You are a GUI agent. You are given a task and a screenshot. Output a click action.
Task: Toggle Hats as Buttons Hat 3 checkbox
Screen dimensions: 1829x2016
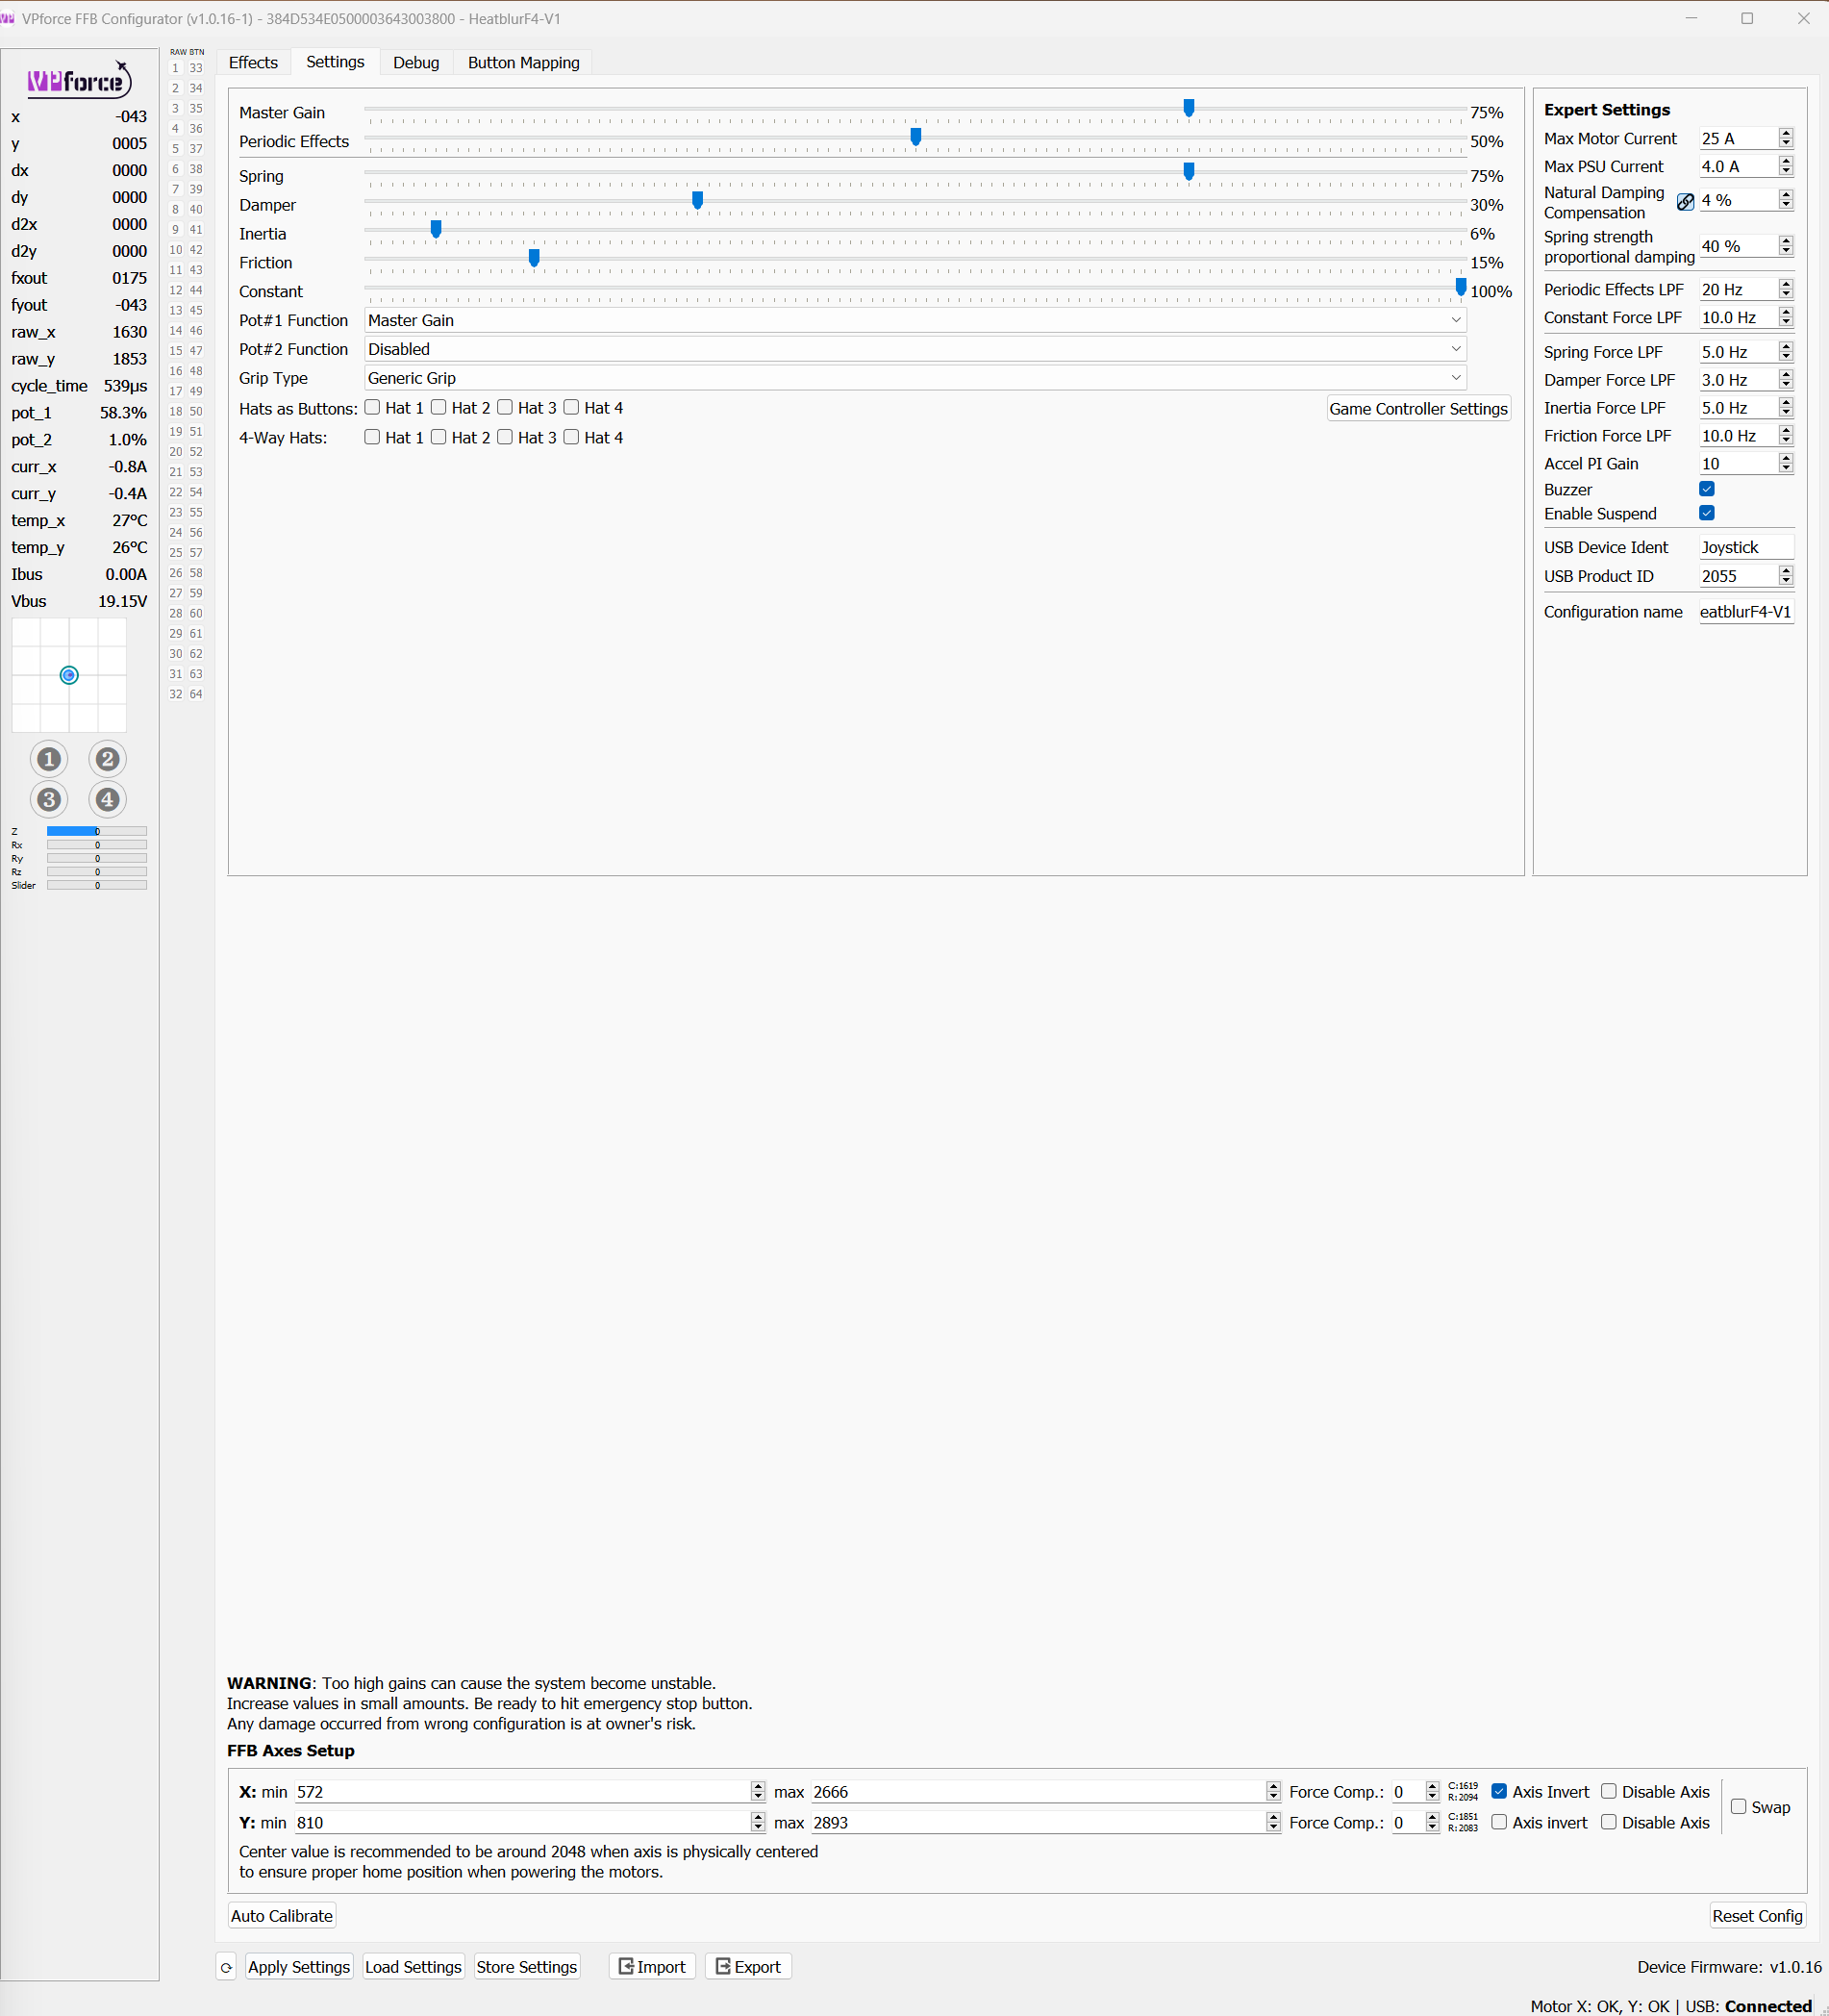point(505,407)
